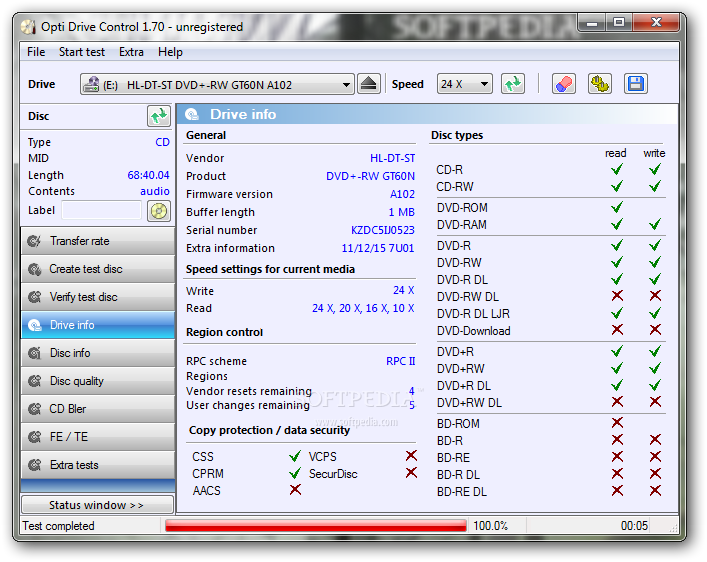Open the Extra menu
The height and width of the screenshot is (562, 707).
131,52
